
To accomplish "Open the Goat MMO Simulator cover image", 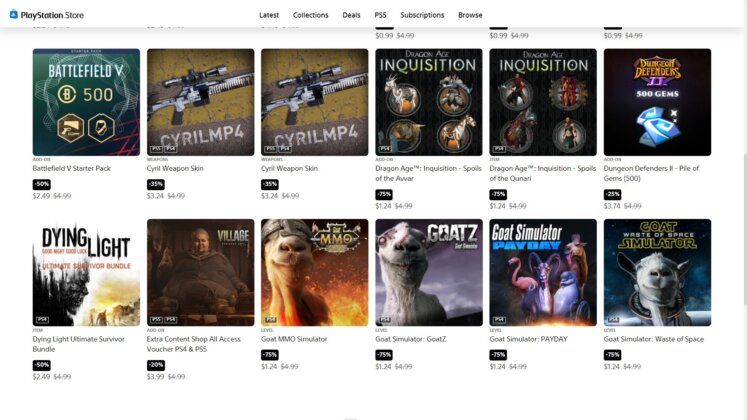I will click(x=314, y=272).
